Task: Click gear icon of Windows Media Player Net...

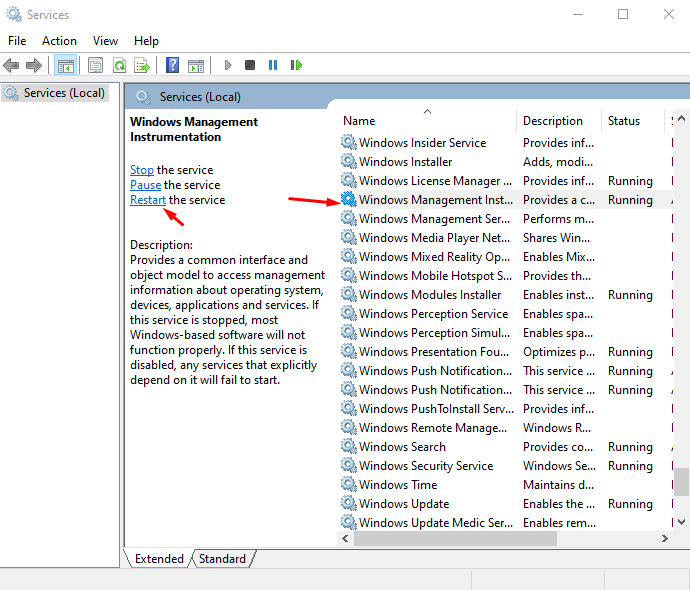Action: click(x=349, y=238)
